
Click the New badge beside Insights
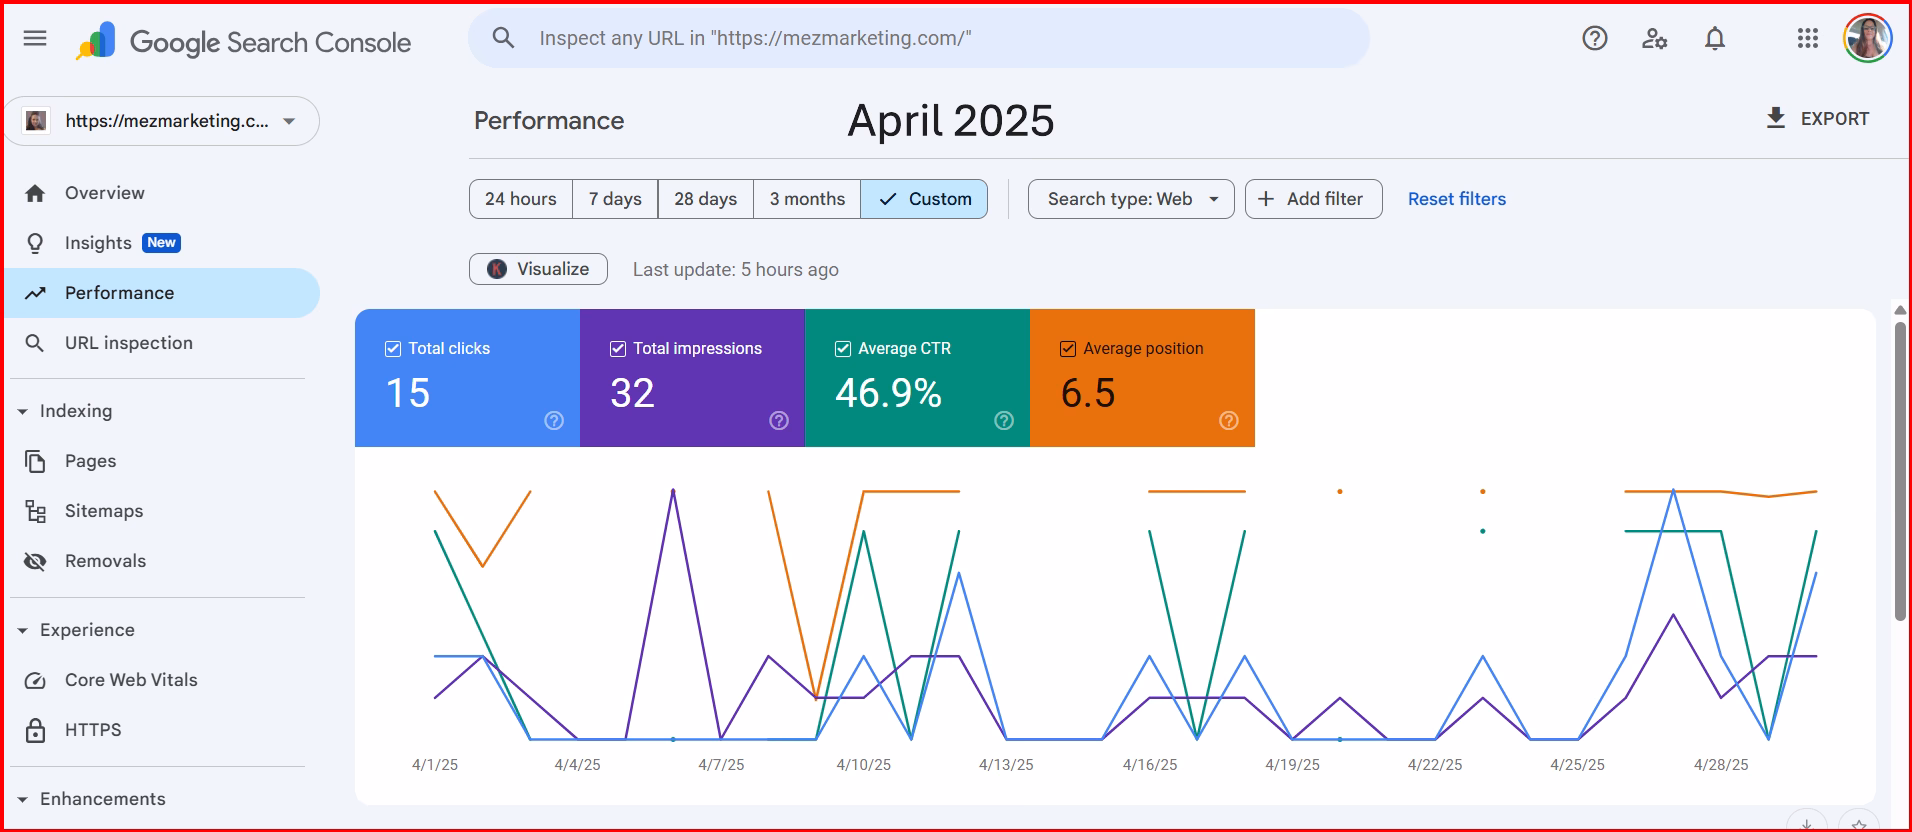pyautogui.click(x=161, y=243)
